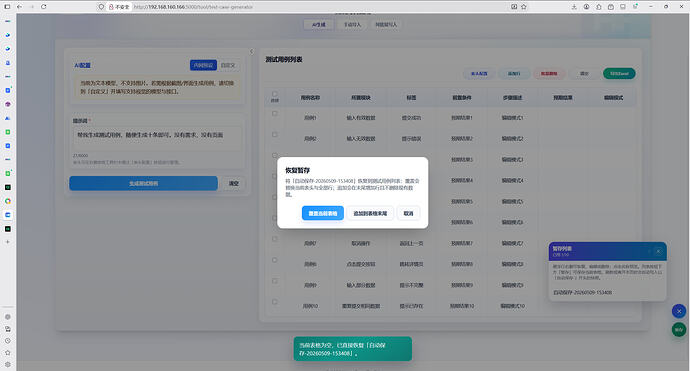Image resolution: width=690 pixels, height=371 pixels.
Task: Click the 所属模块 column header
Action: [x=361, y=98]
